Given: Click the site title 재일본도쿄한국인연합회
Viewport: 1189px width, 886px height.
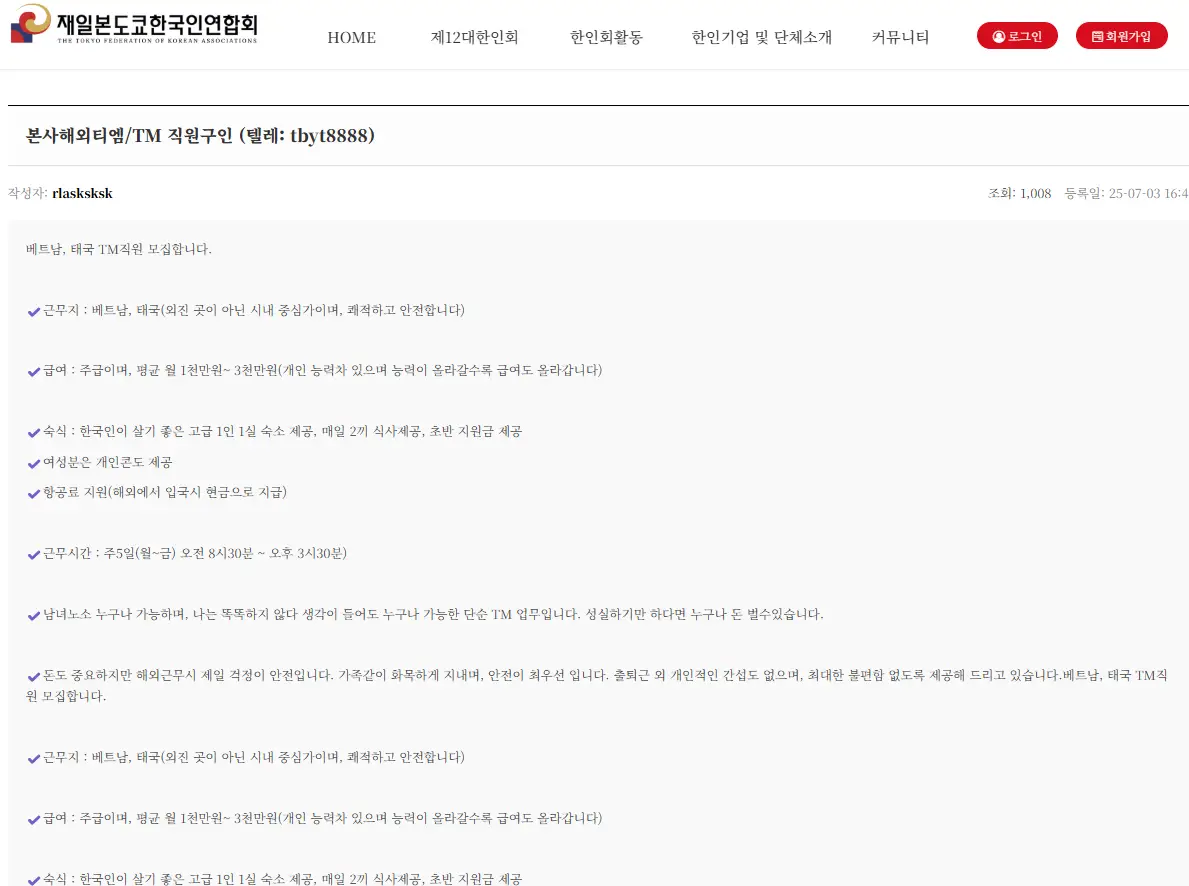Looking at the screenshot, I should [x=157, y=25].
